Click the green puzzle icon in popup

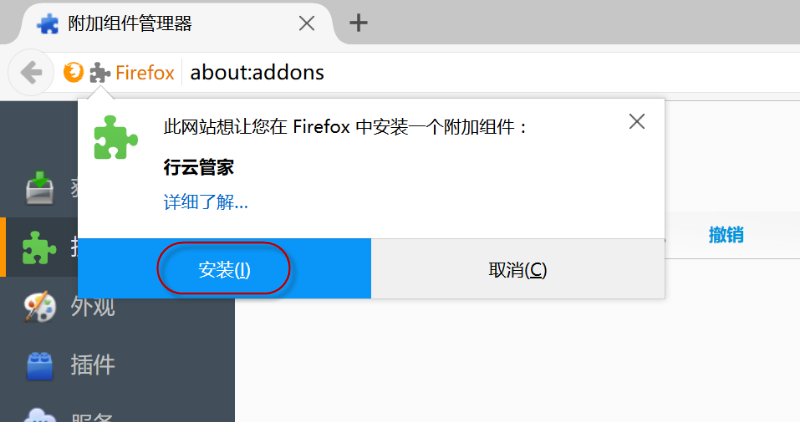(x=116, y=137)
